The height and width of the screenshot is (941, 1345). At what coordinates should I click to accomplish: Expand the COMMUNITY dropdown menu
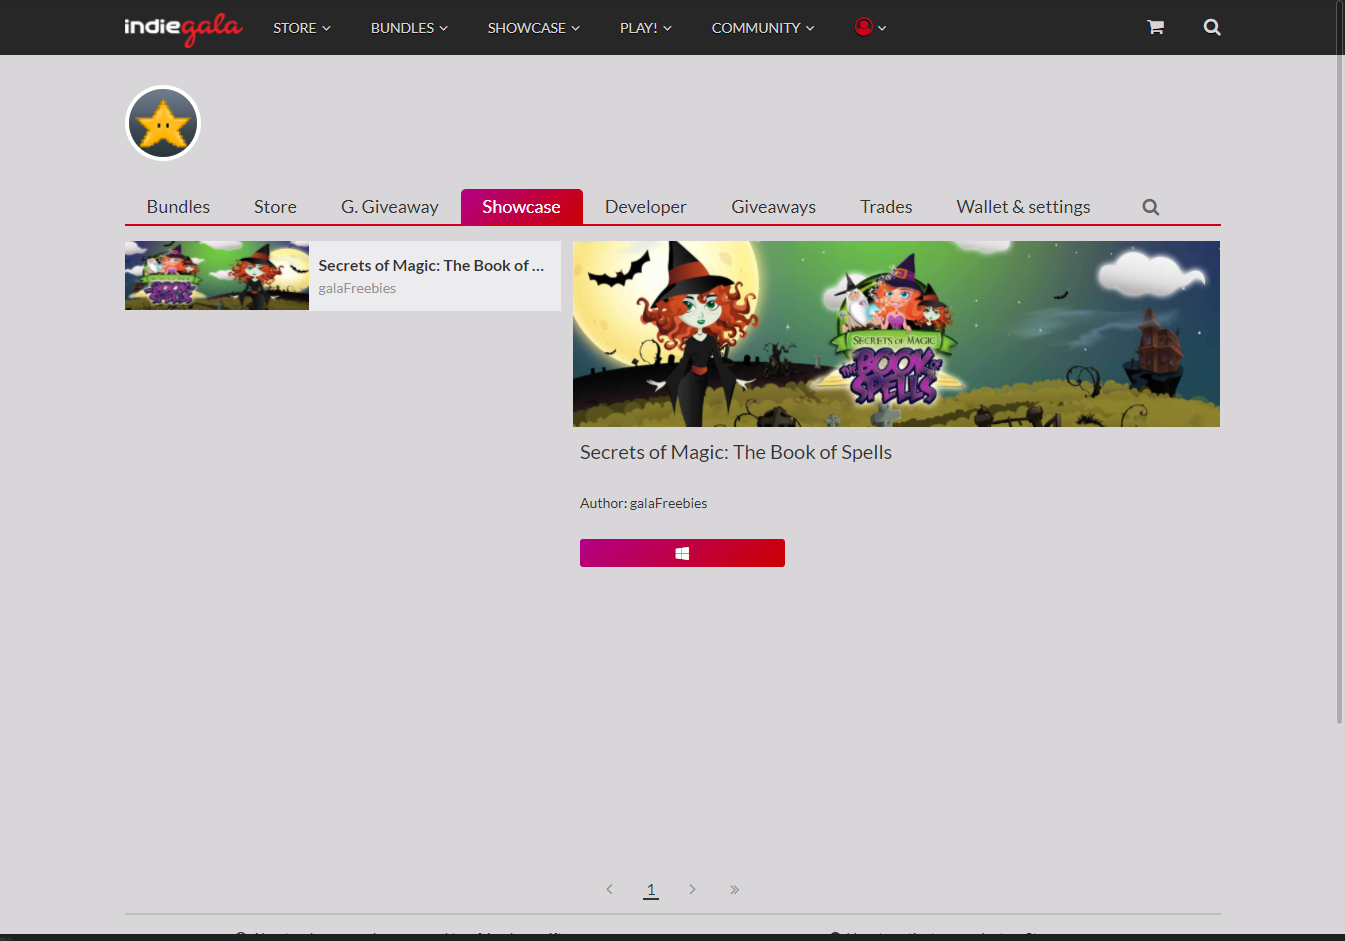(x=763, y=28)
